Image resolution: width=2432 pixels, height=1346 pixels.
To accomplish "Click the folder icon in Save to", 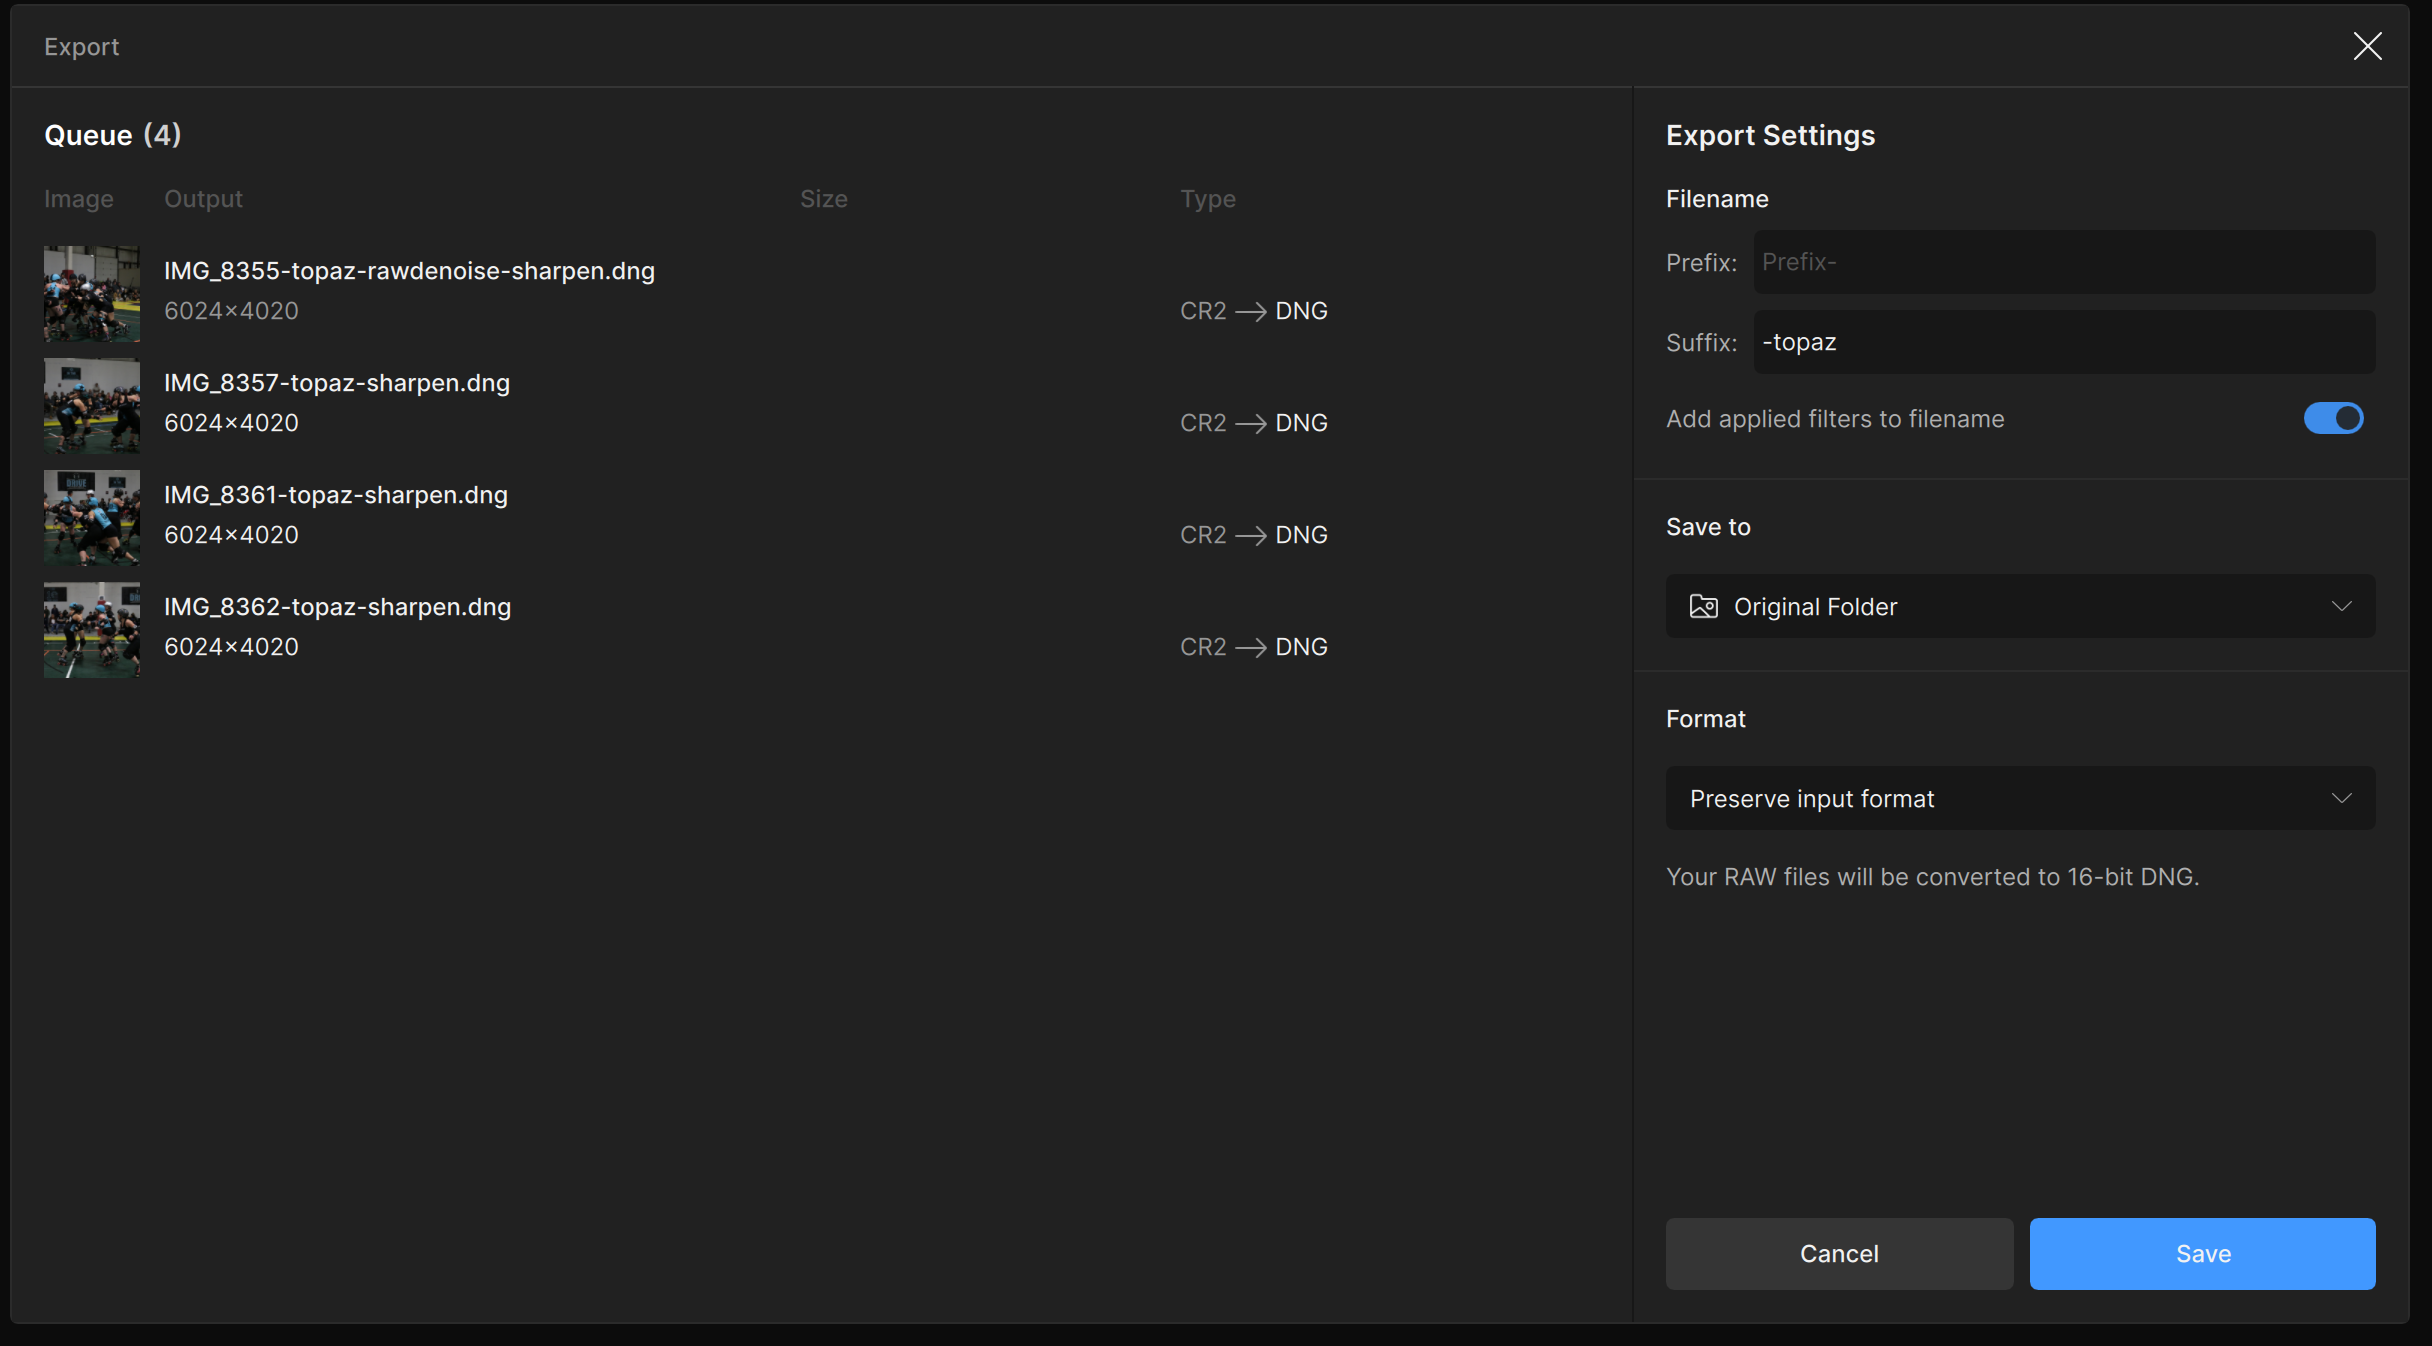I will point(1703,606).
